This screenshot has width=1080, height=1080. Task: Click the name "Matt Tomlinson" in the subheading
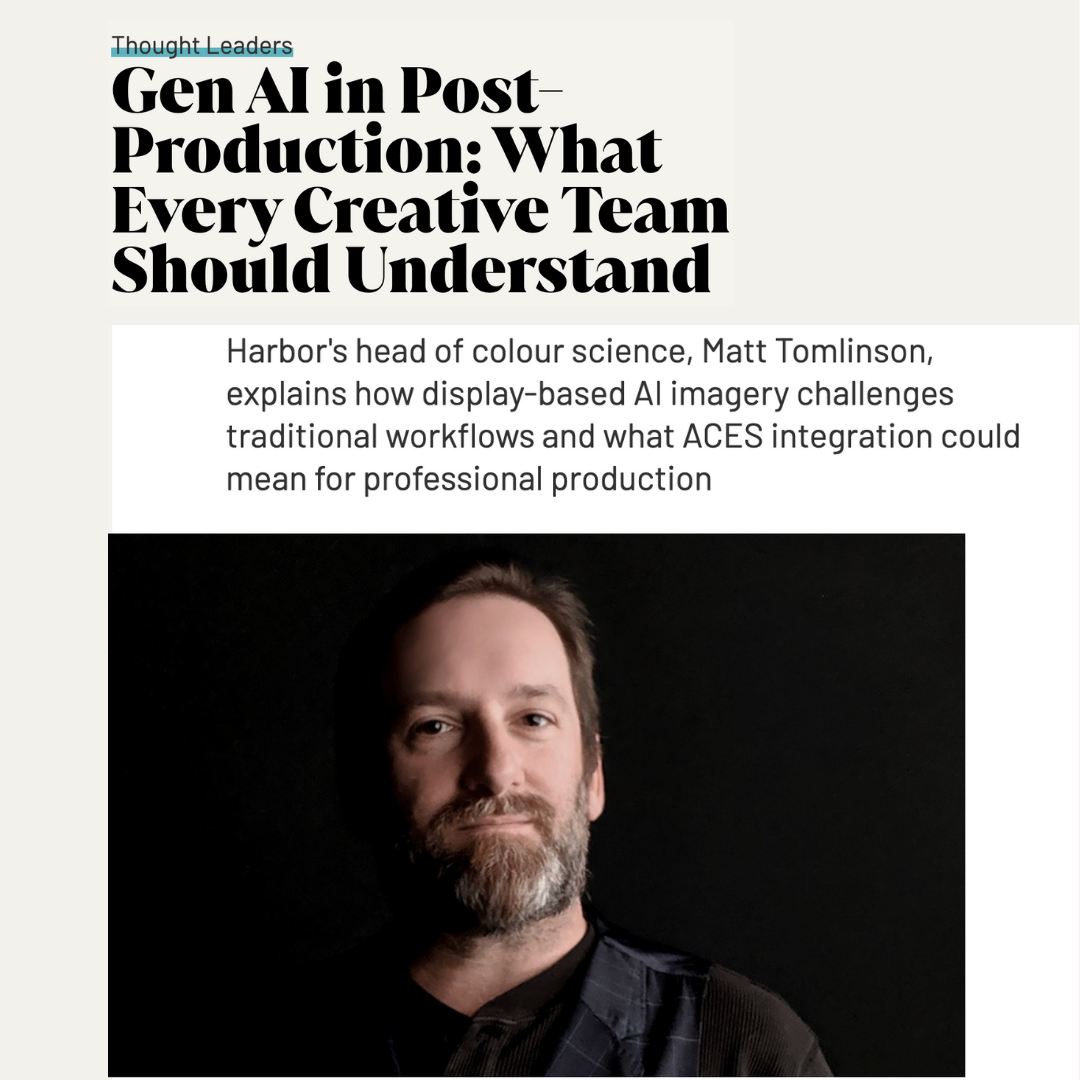coord(817,351)
